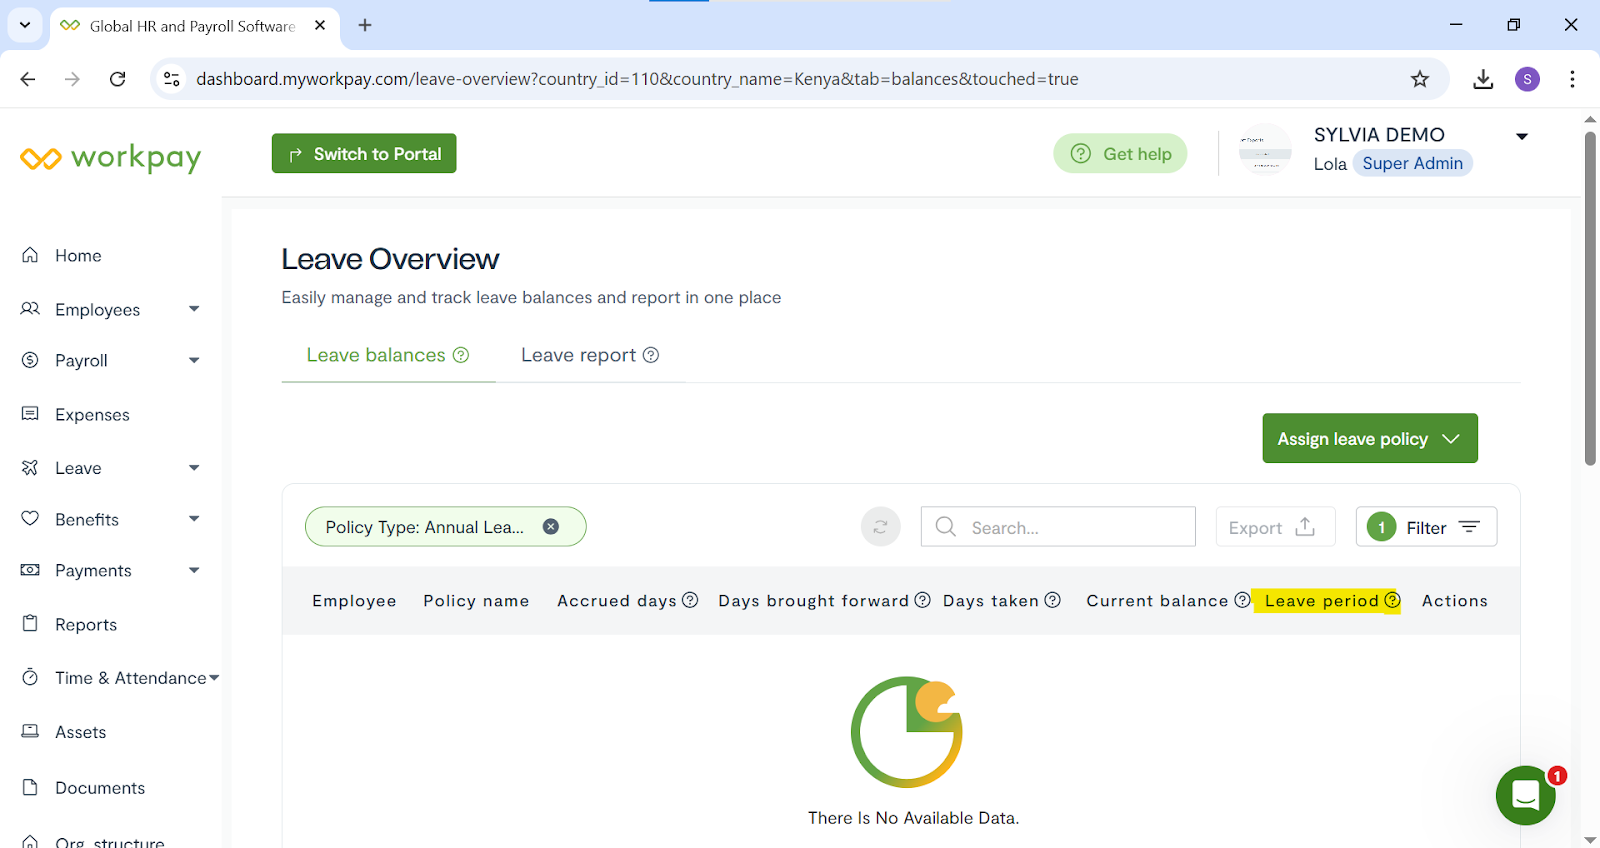Click the workpay logo

111,158
